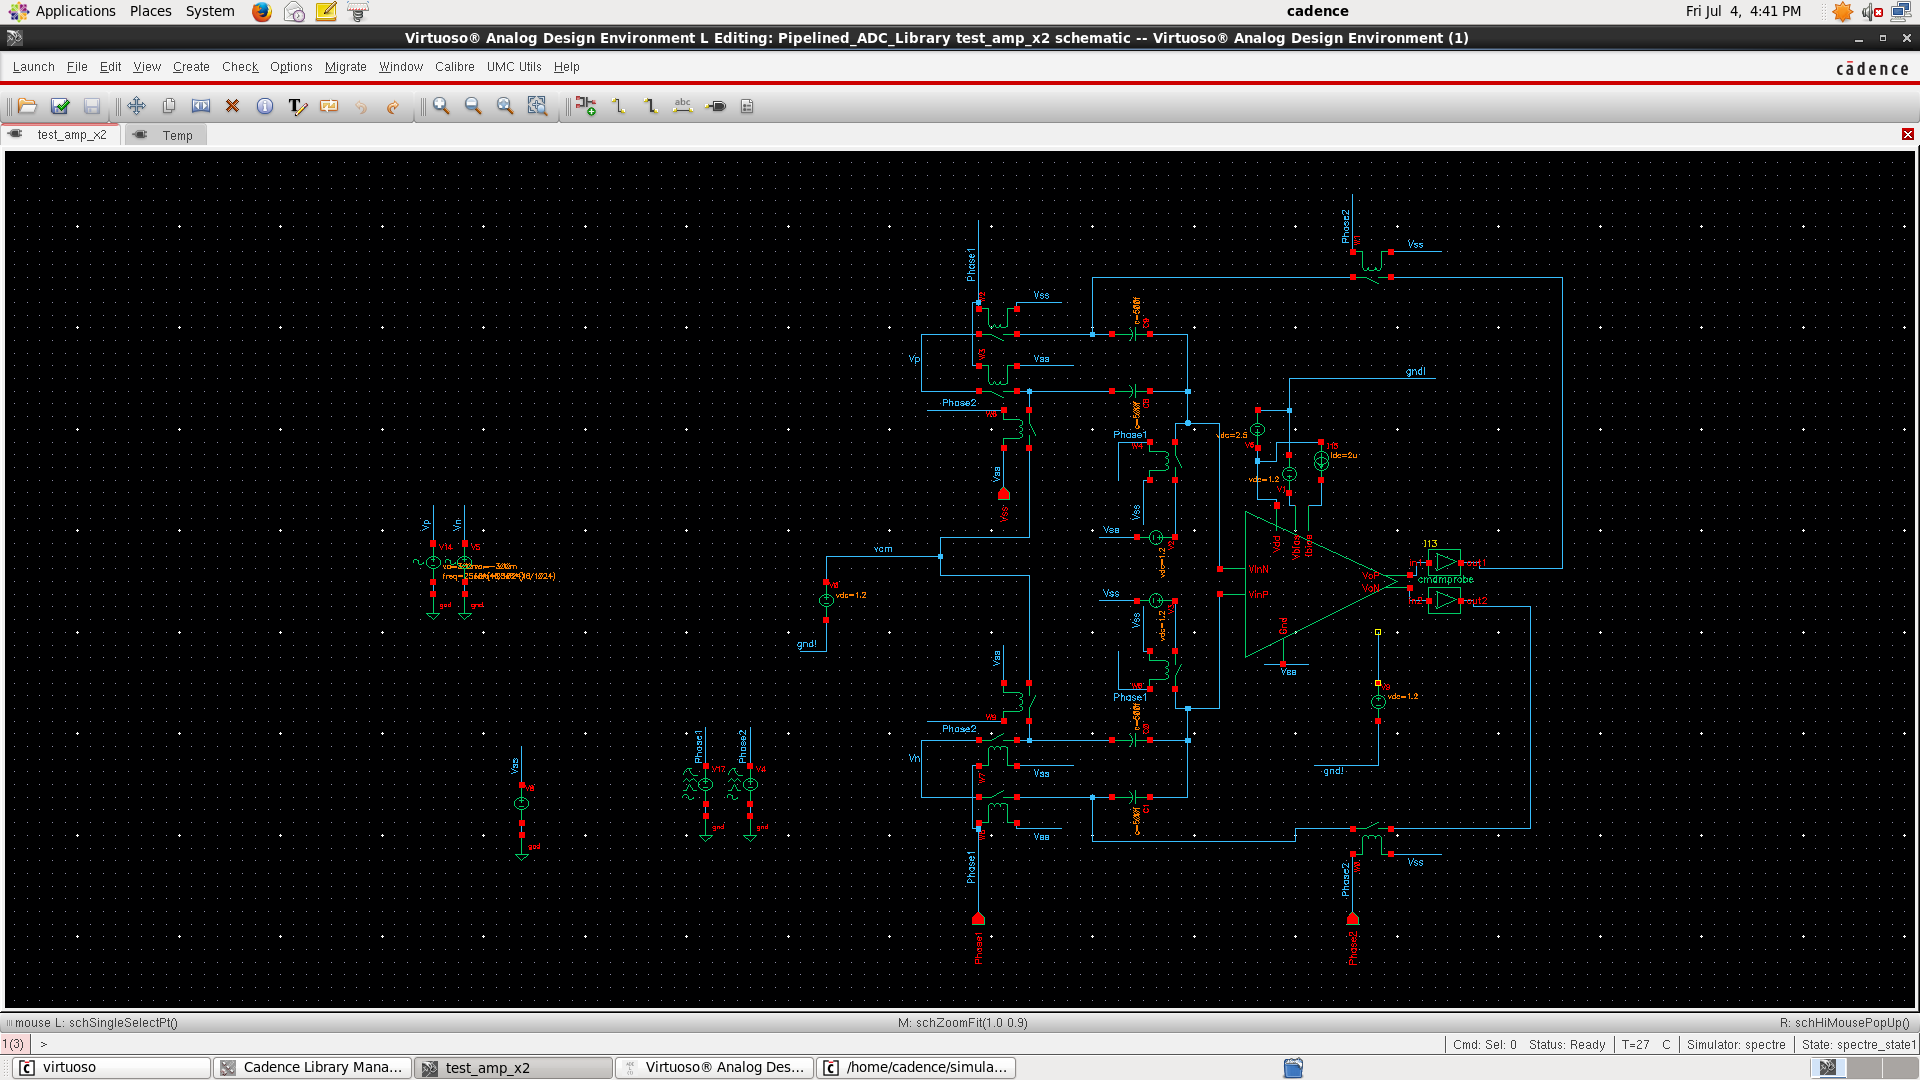Open object properties with info icon
This screenshot has width=1920, height=1080.
pyautogui.click(x=265, y=106)
